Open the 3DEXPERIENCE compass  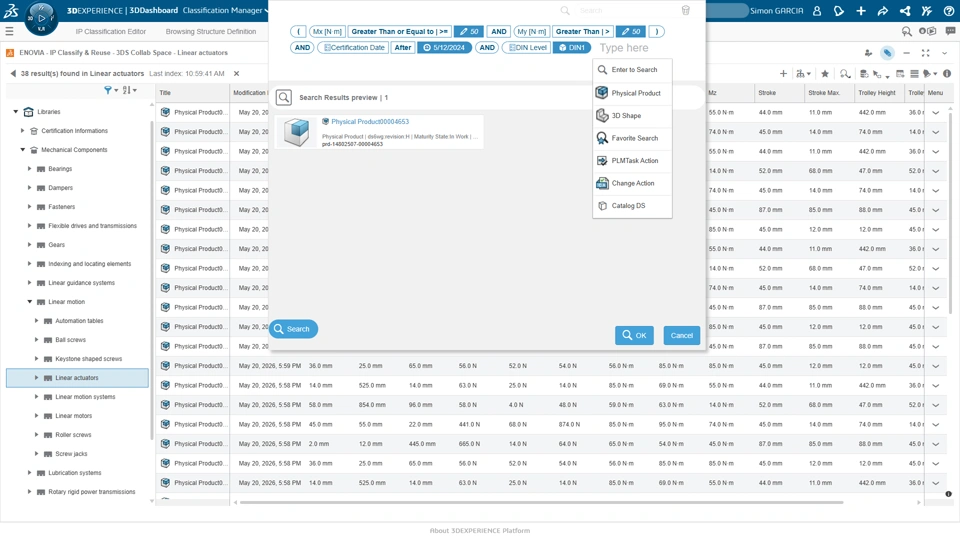pyautogui.click(x=41, y=18)
